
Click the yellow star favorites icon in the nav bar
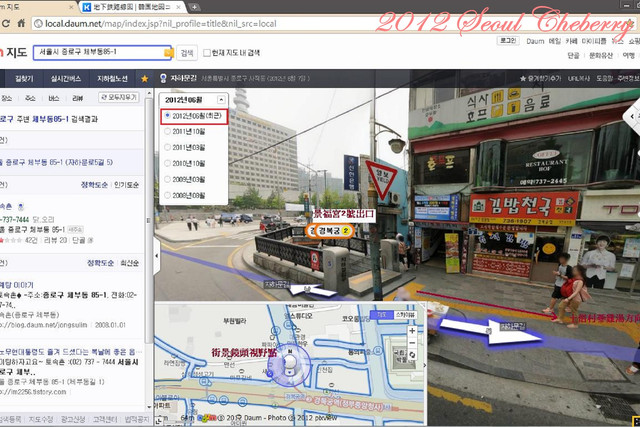144,78
